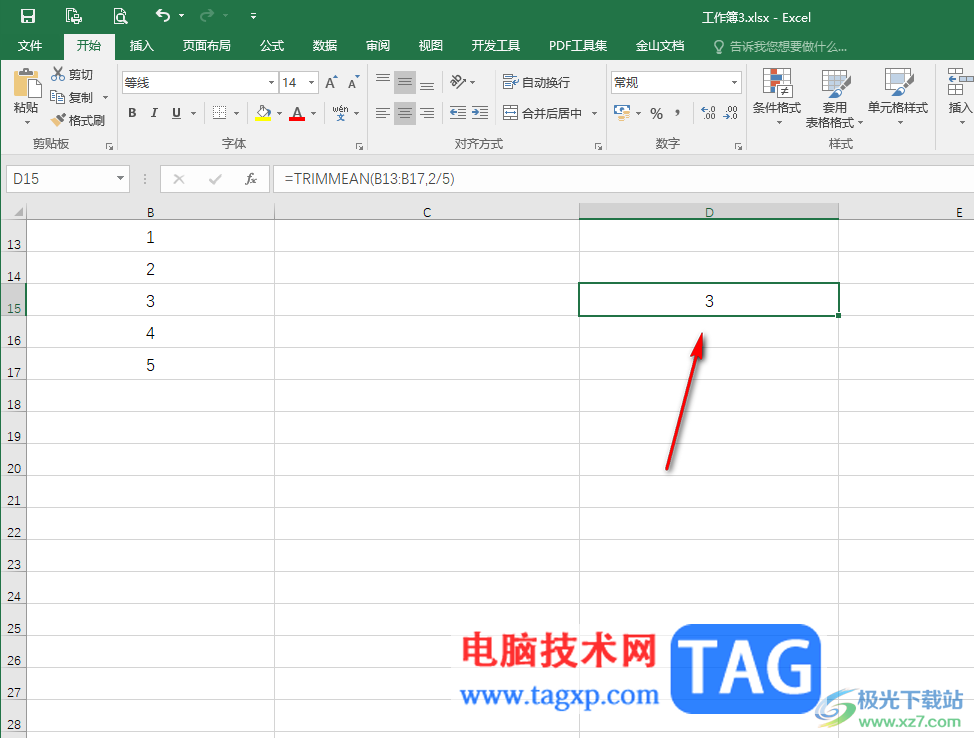Select column B header
This screenshot has height=738, width=974.
coord(150,212)
